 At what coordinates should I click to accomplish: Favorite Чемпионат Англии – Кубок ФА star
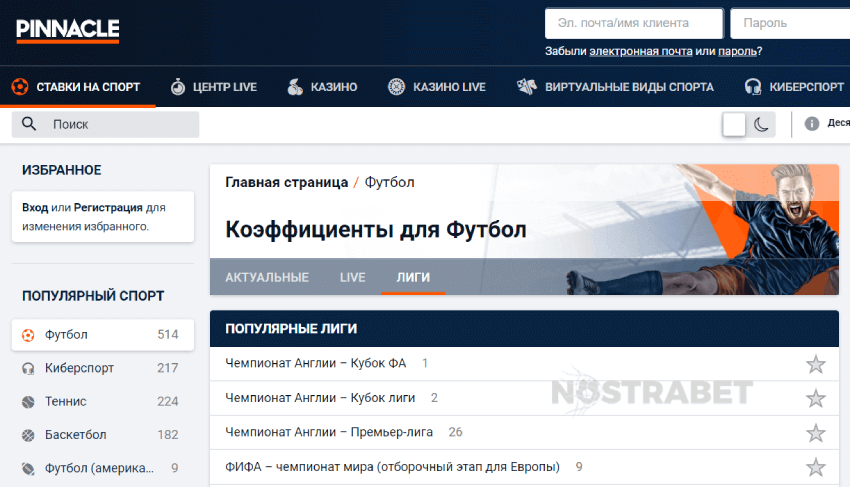815,364
